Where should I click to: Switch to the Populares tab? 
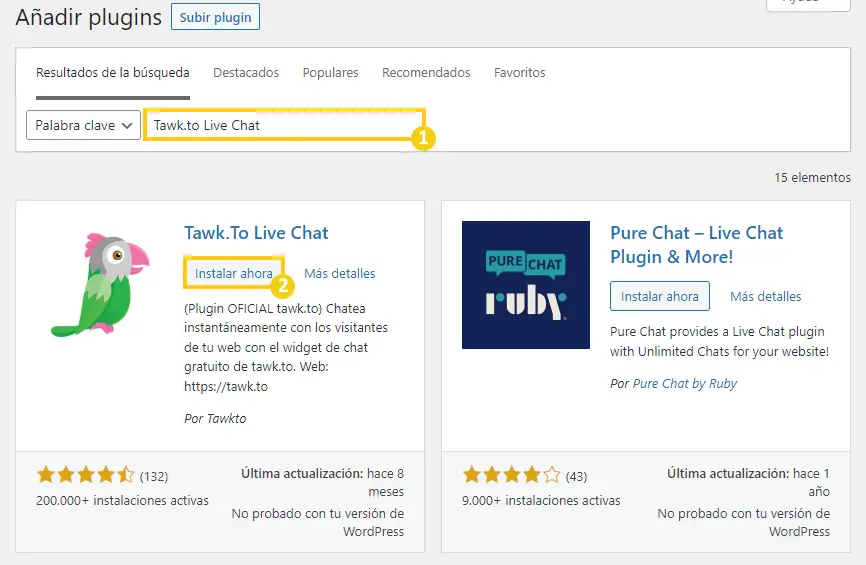tap(330, 72)
